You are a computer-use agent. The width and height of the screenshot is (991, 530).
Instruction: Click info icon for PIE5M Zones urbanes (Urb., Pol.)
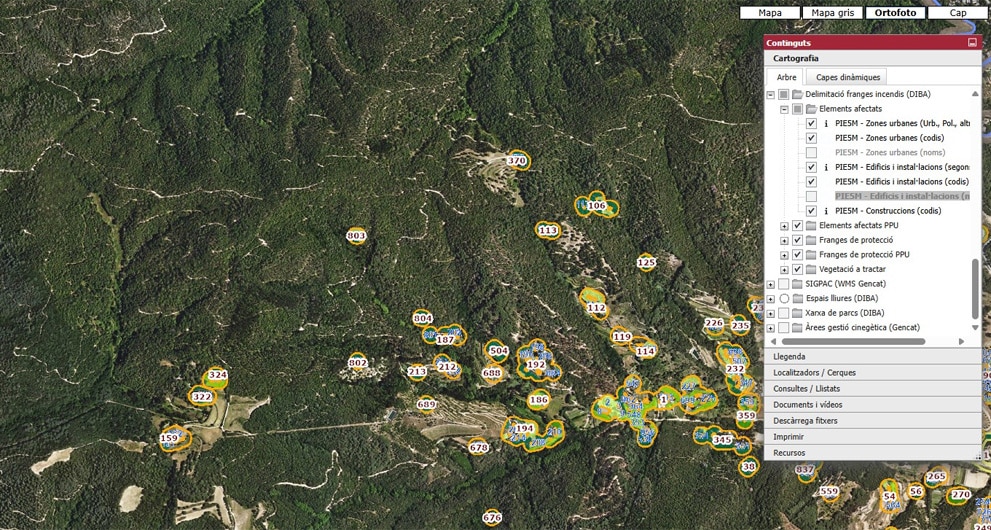coord(826,124)
